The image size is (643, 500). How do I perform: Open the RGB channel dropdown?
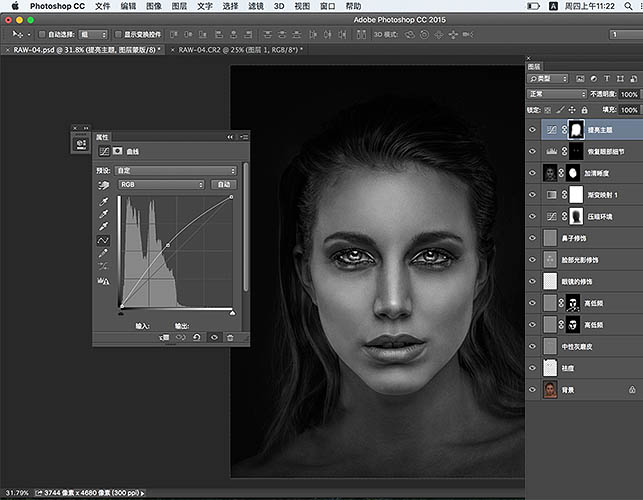coord(161,185)
